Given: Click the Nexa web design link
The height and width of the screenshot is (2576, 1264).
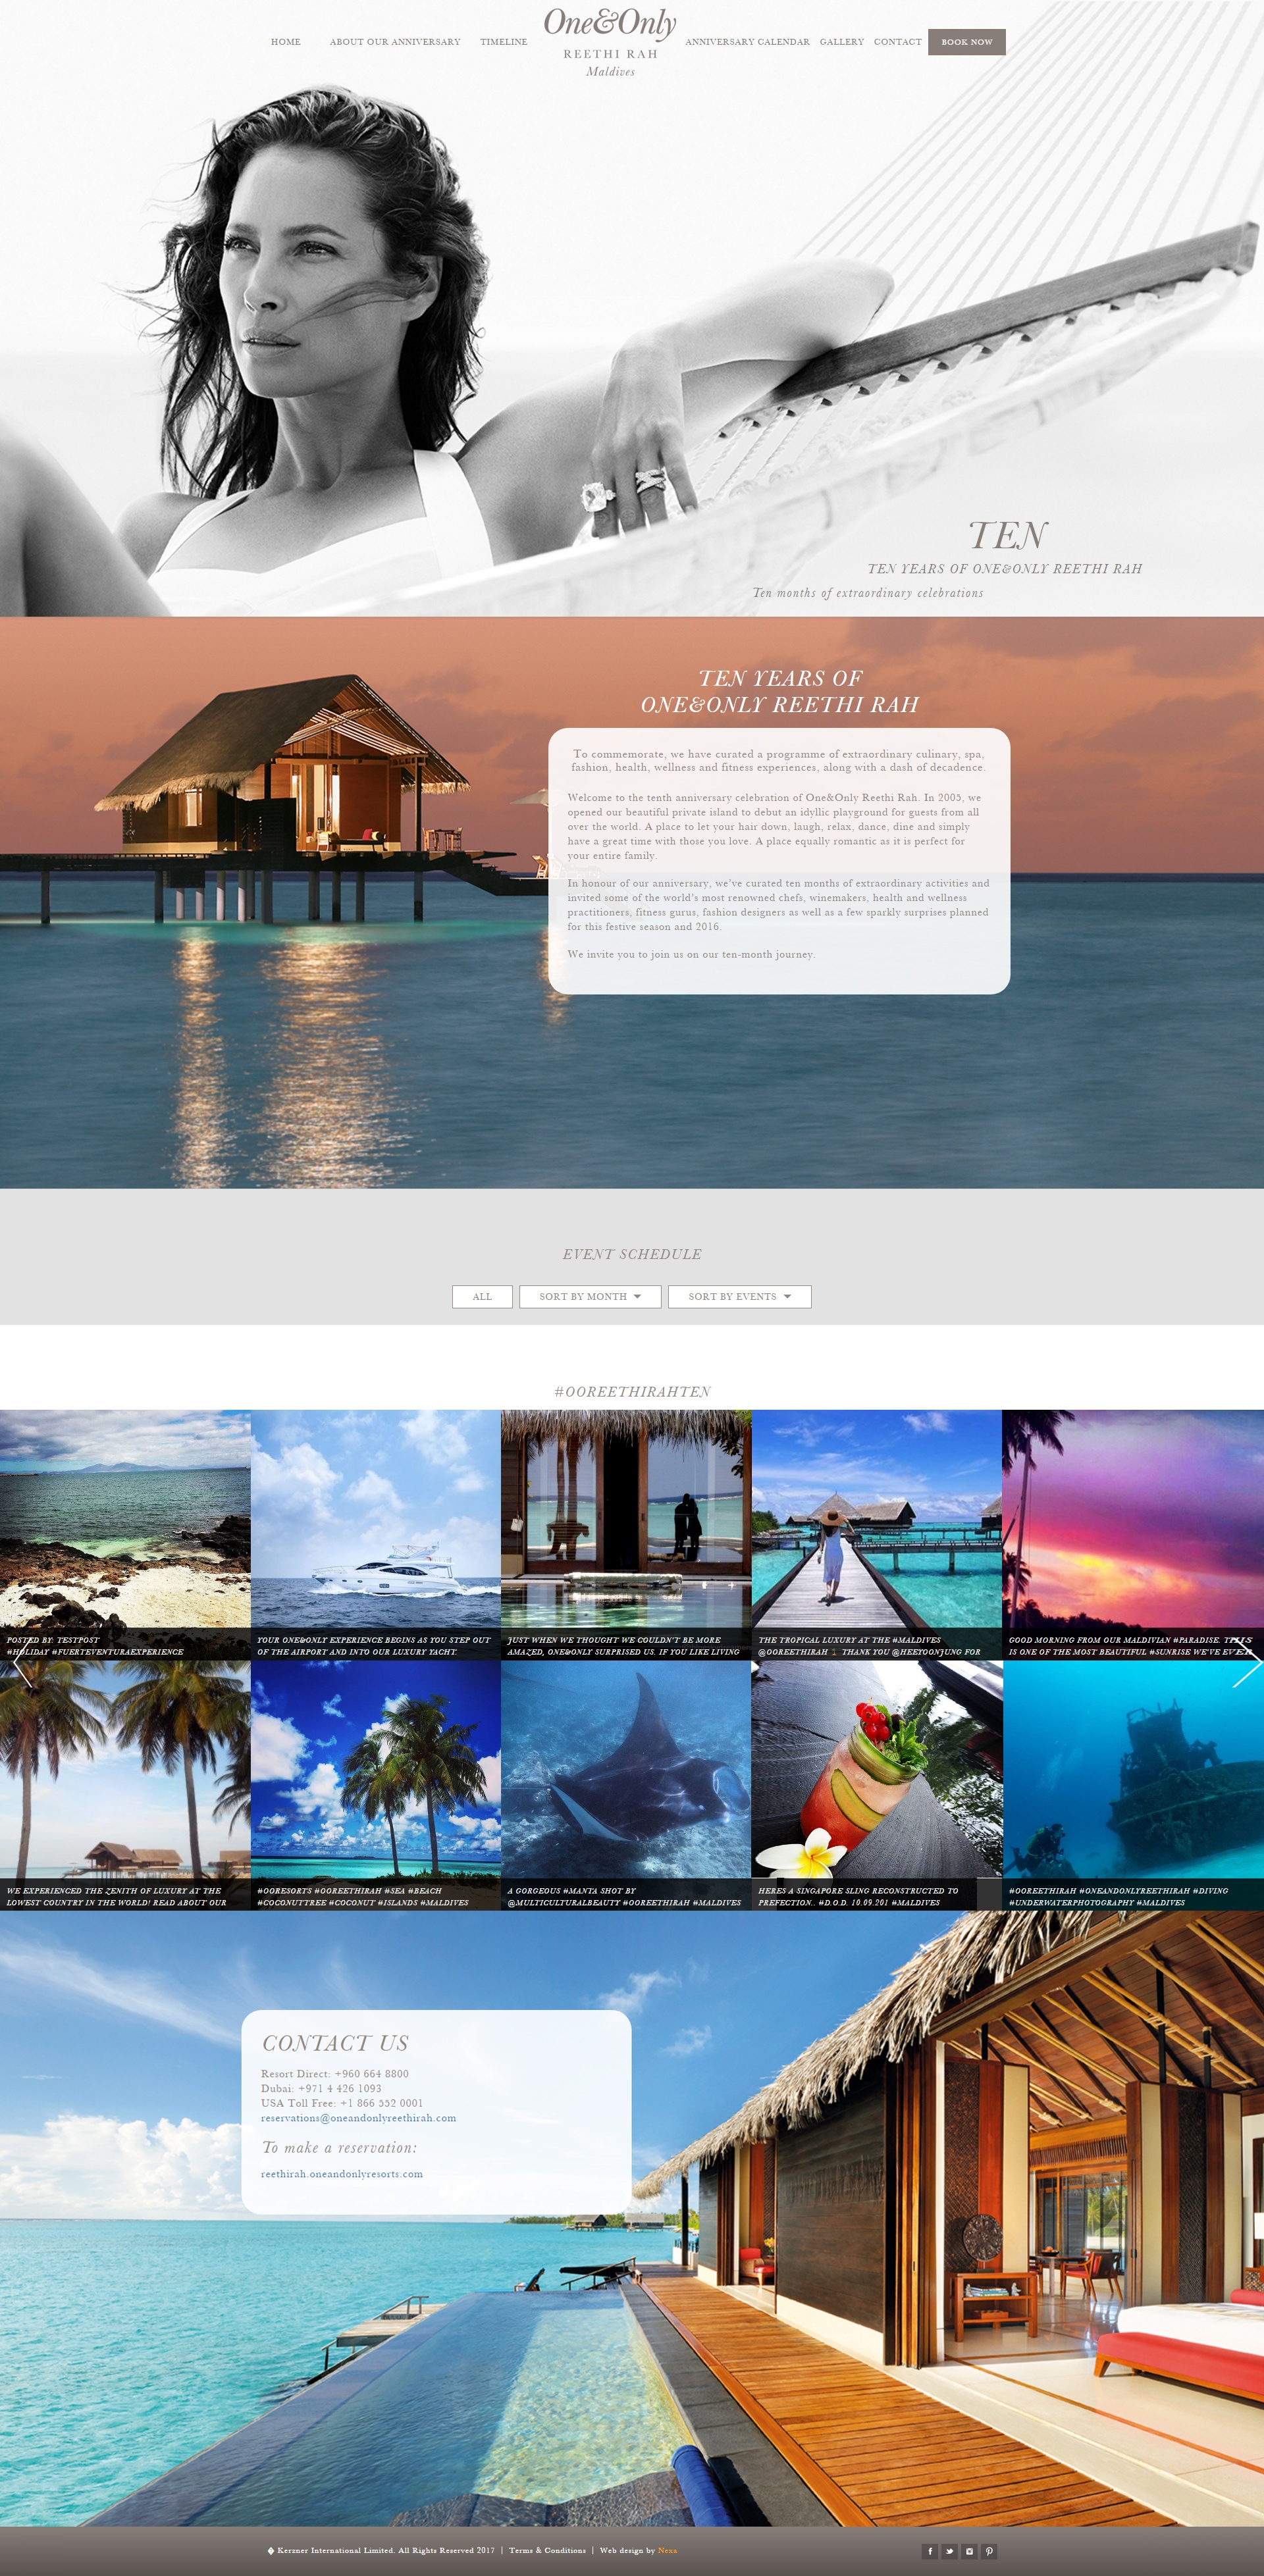Looking at the screenshot, I should click(667, 2550).
